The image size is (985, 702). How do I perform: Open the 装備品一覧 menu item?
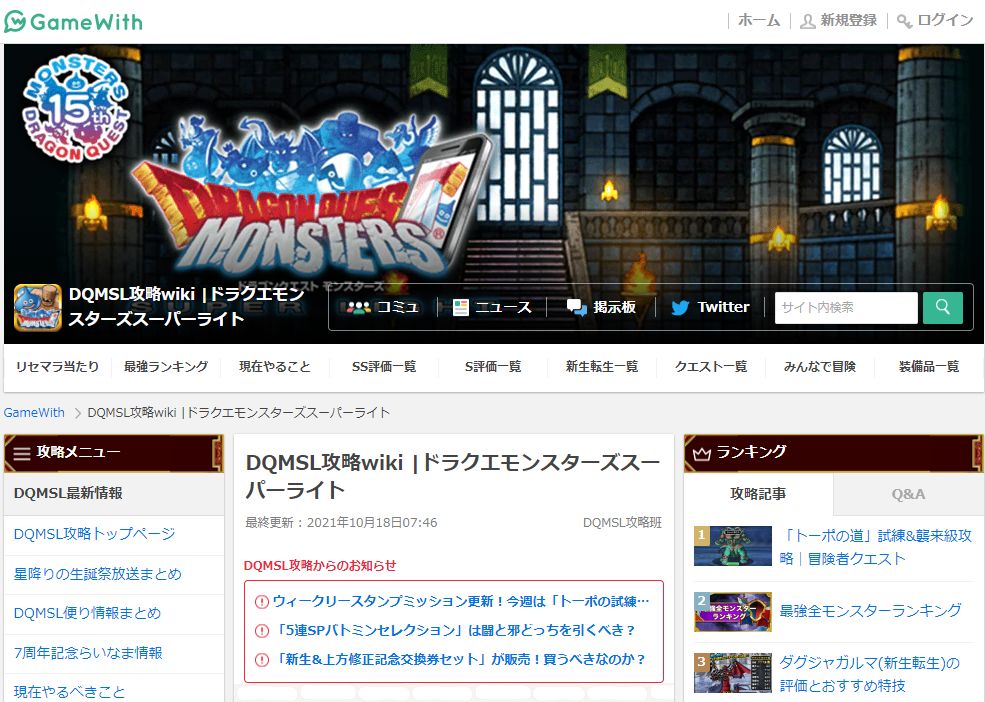(928, 366)
